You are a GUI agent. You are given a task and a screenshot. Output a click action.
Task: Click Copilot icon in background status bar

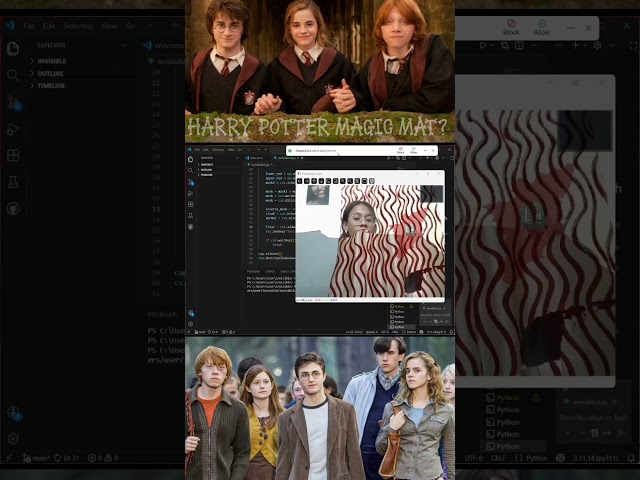[x=560, y=458]
